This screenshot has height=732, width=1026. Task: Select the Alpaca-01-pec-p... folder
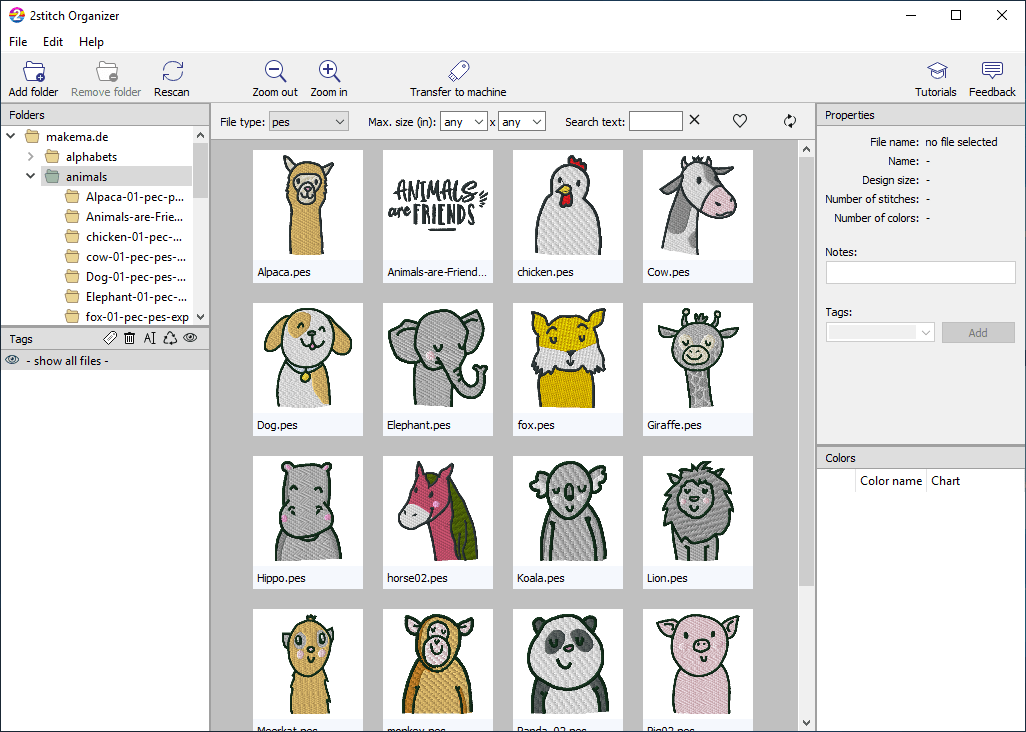[x=134, y=197]
